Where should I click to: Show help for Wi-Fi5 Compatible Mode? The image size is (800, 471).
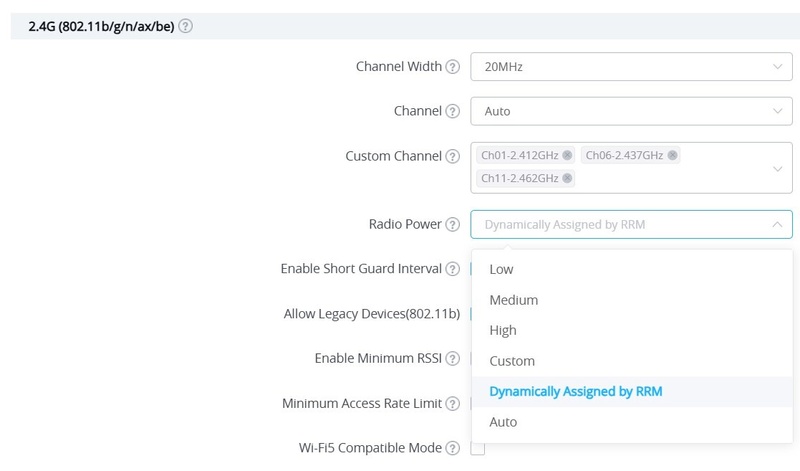(x=453, y=448)
